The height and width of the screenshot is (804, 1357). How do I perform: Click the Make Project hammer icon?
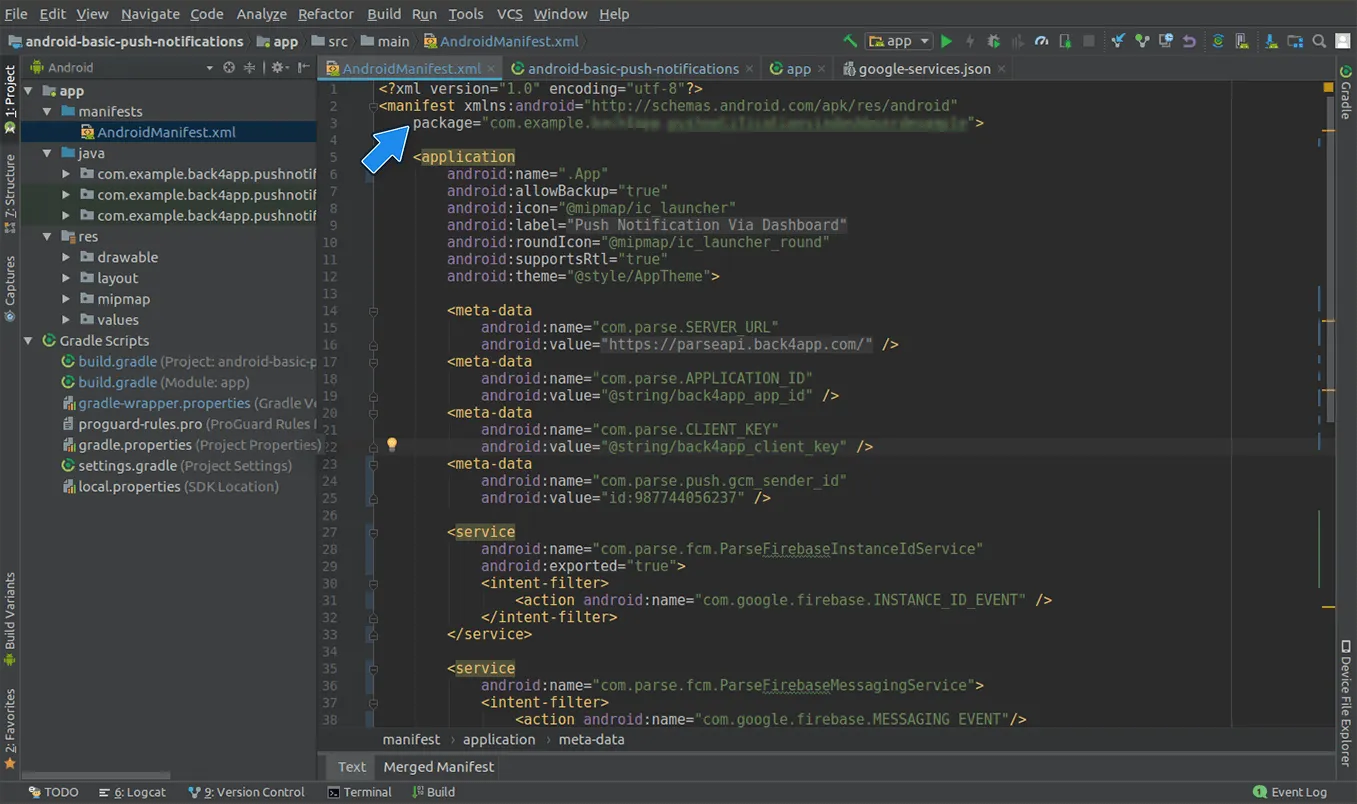point(849,41)
